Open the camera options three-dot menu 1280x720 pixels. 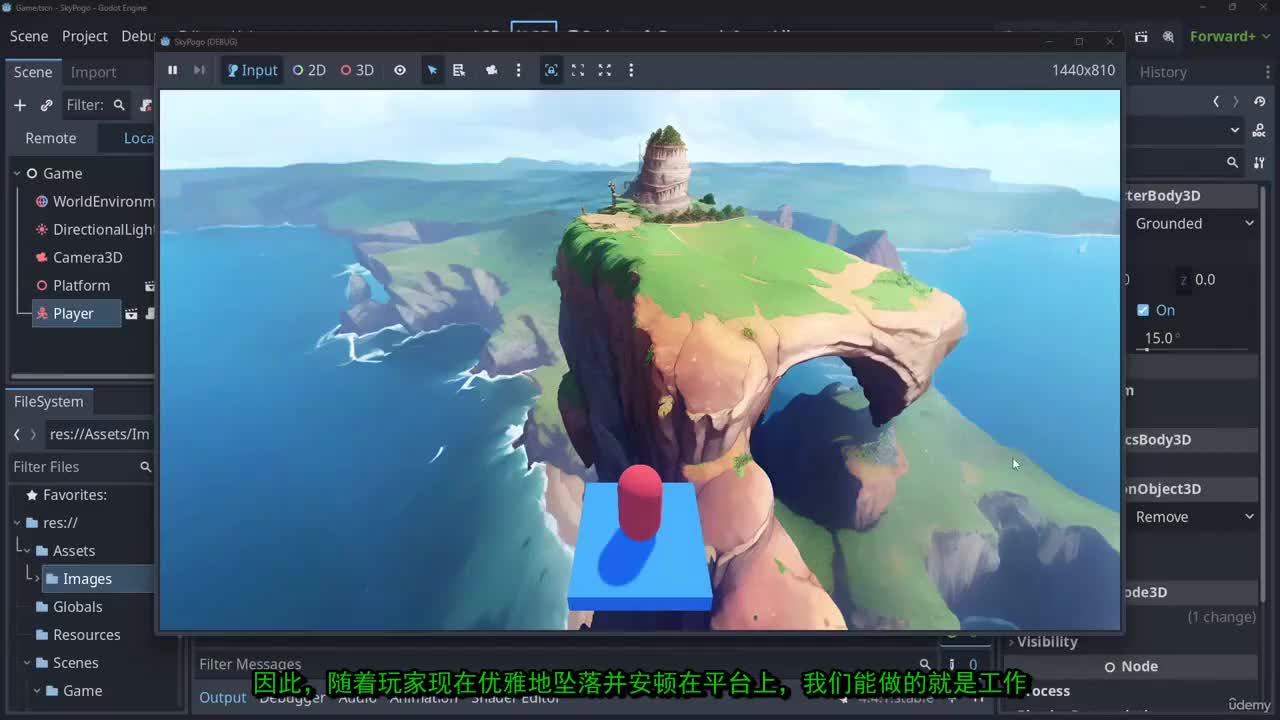point(518,70)
